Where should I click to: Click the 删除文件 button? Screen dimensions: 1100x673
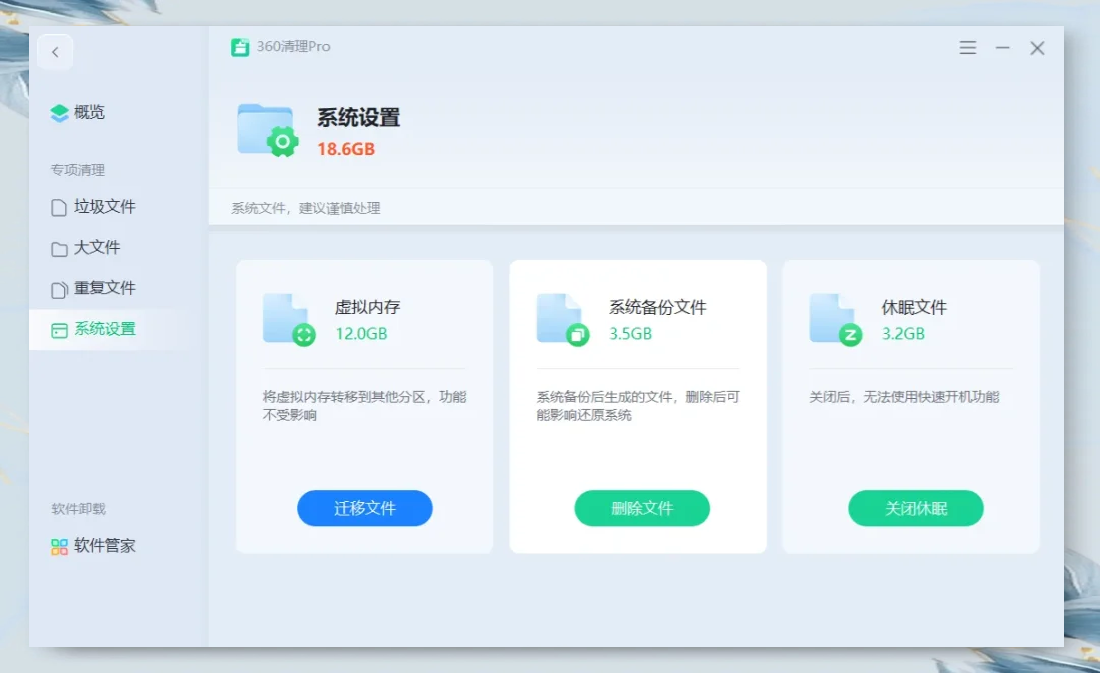pyautogui.click(x=642, y=508)
